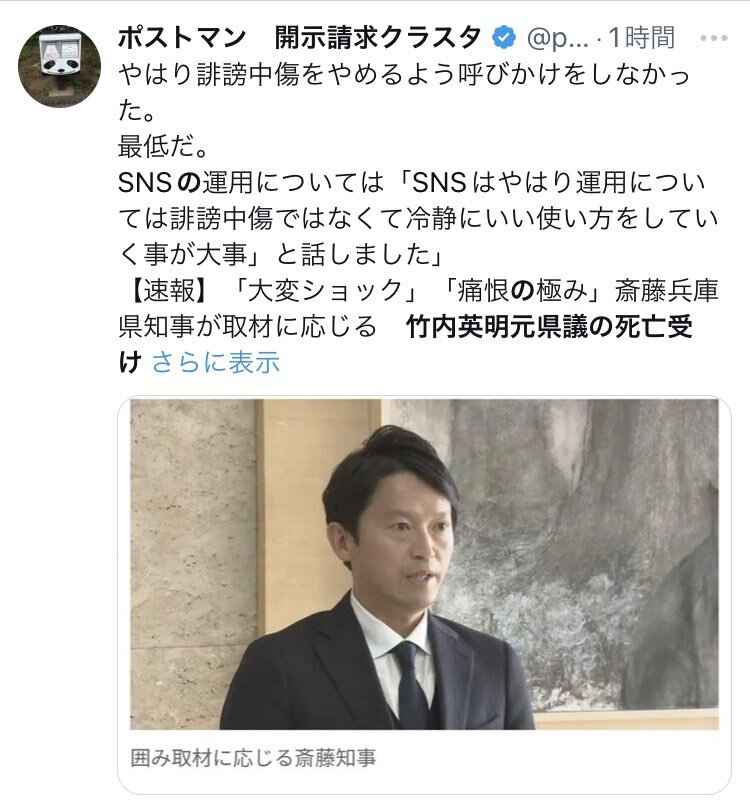Click the line ては誹謗中傷ではなくて冷静に
The image size is (750, 806).
(418, 218)
